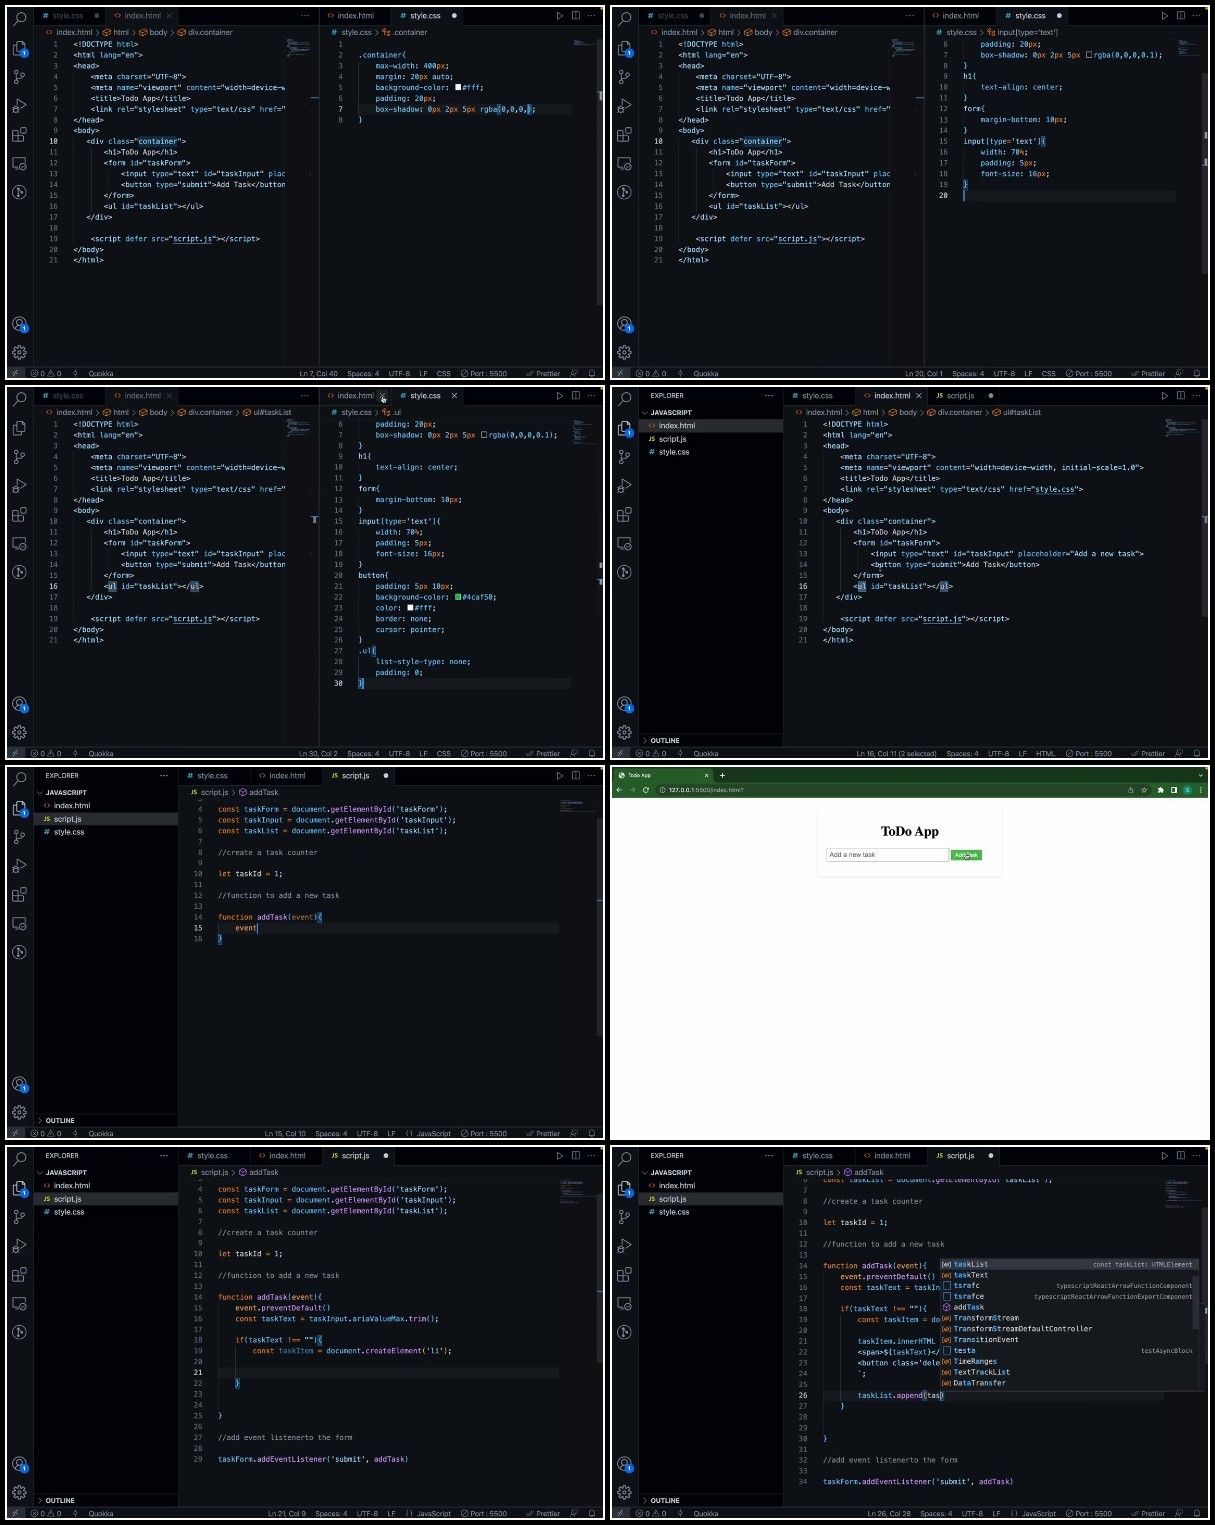This screenshot has height=1525, width=1215.
Task: Click green #4caf50 color swatch
Action: (x=458, y=597)
